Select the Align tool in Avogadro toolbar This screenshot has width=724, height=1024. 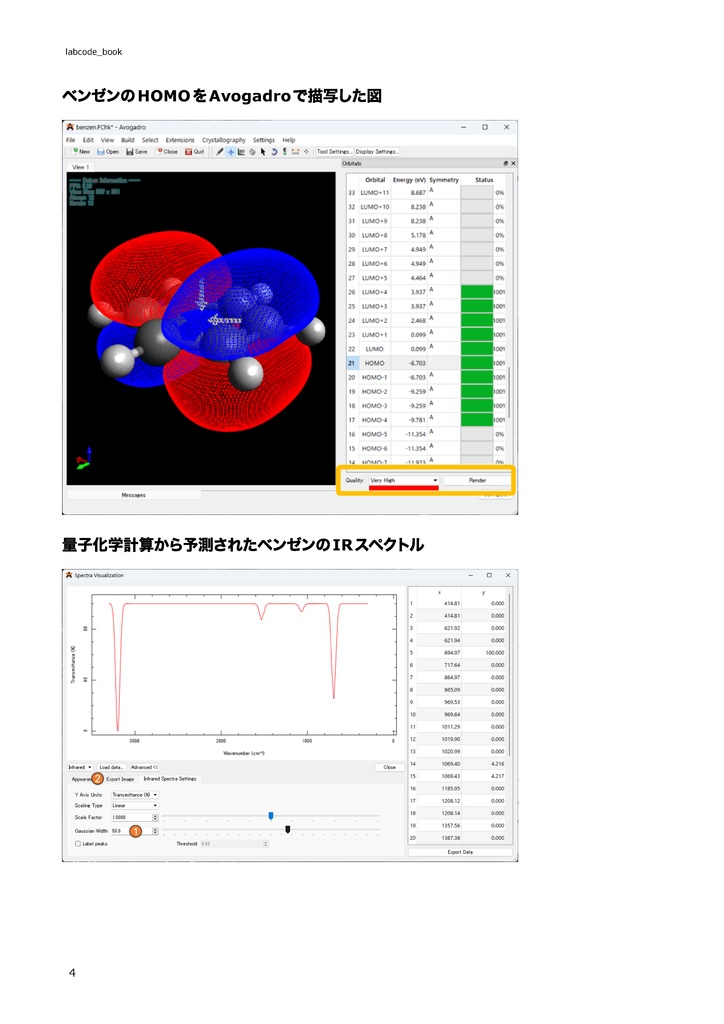(306, 152)
